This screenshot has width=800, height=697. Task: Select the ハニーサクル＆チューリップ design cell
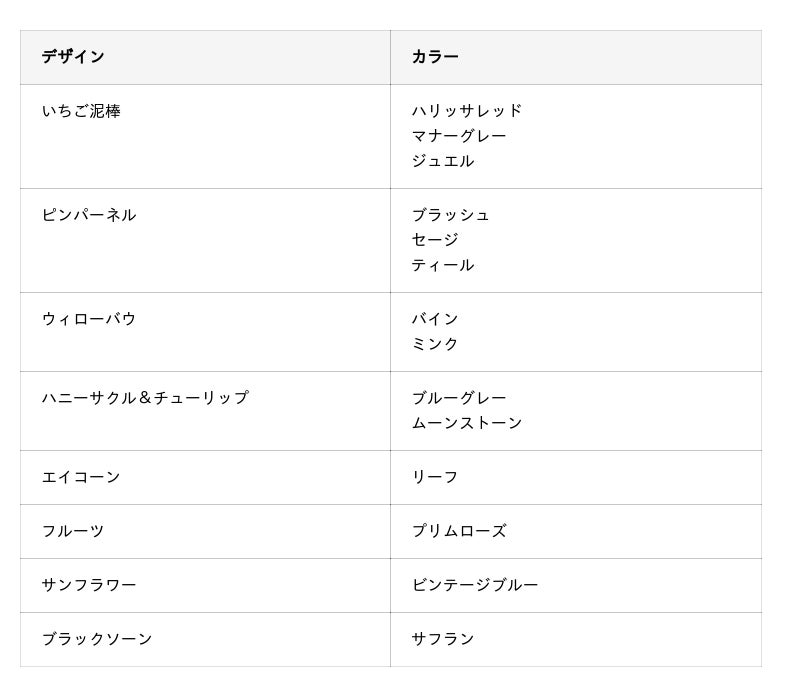145,398
